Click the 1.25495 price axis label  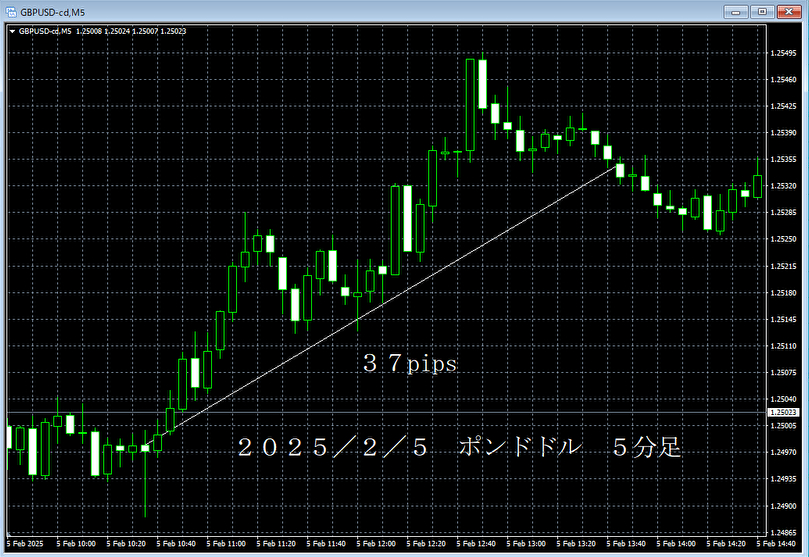(783, 53)
